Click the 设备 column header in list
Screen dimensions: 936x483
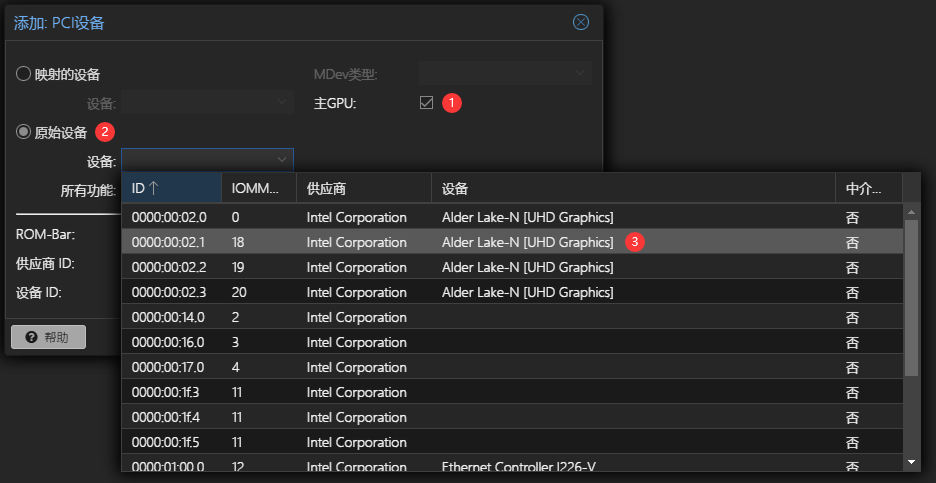[632, 189]
